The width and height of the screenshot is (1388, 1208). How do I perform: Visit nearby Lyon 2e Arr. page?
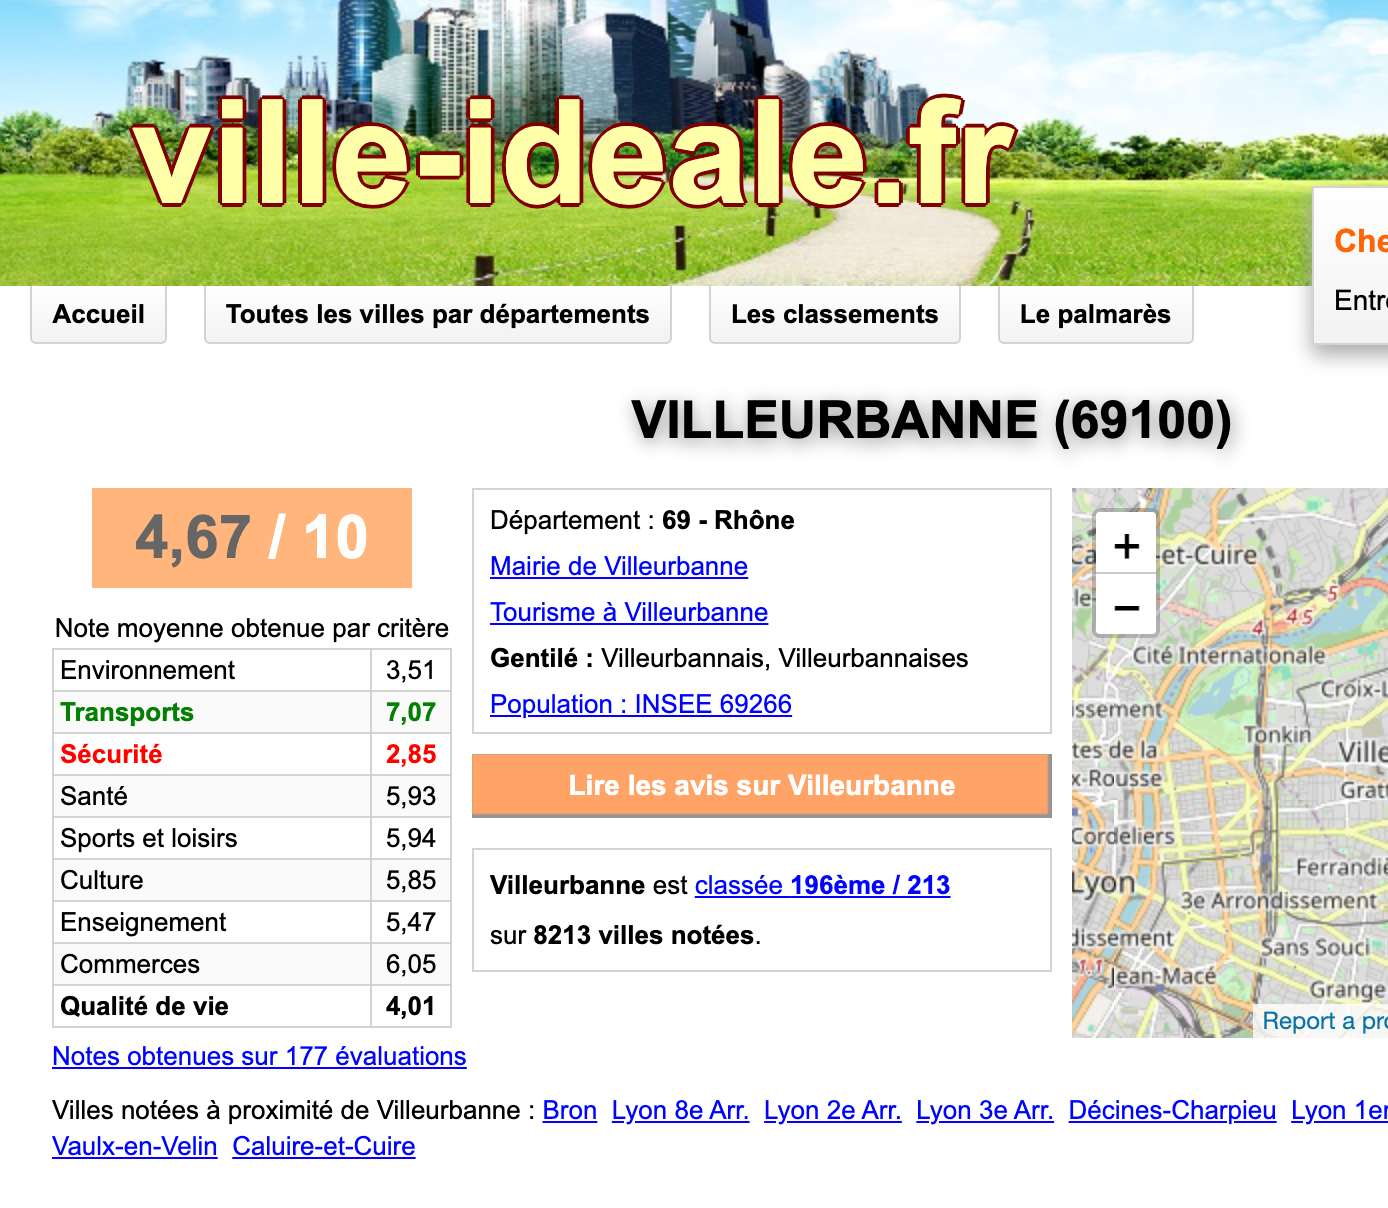832,1110
